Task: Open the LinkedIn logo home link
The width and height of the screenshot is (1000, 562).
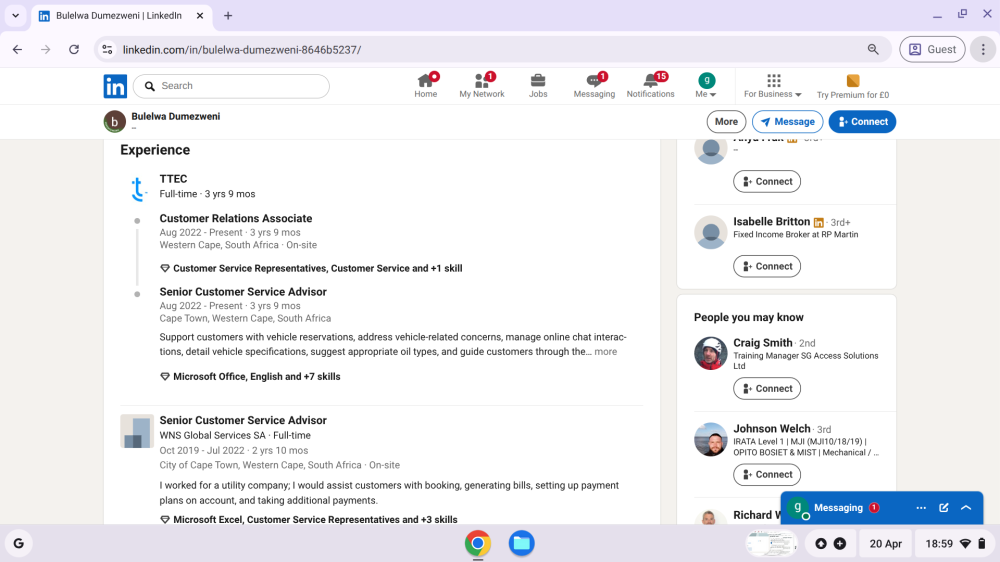Action: 115,86
